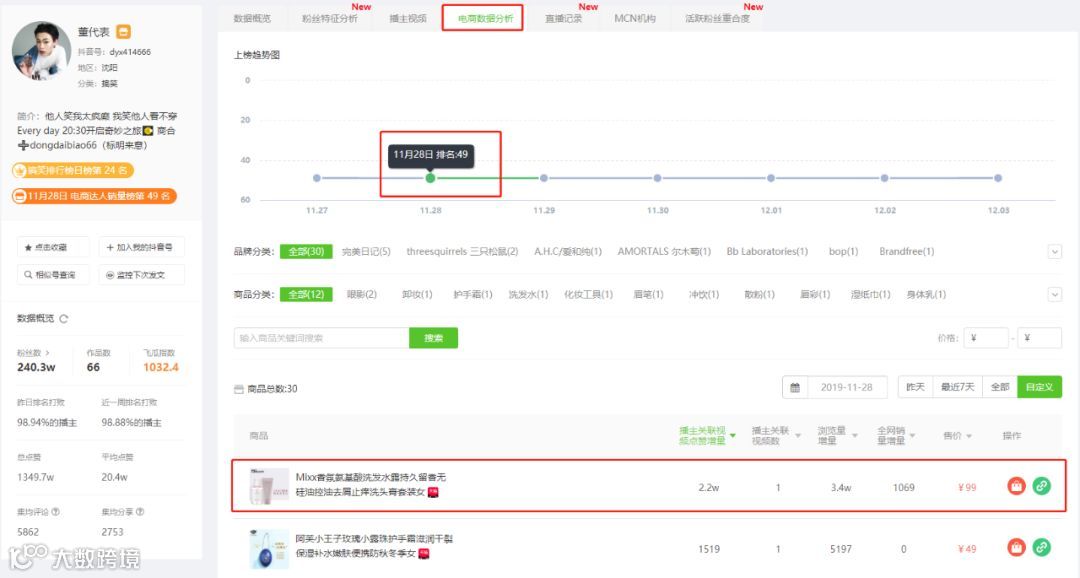Screen dimensions: 1080x578
Task: Filter by brand bop(1)
Action: click(x=843, y=251)
